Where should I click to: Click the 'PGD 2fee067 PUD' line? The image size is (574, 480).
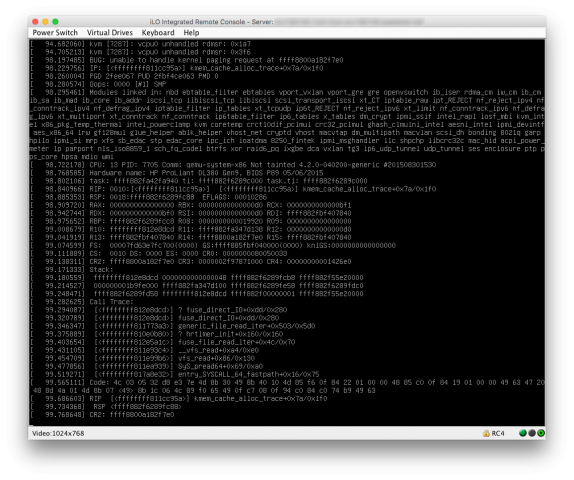(124, 76)
